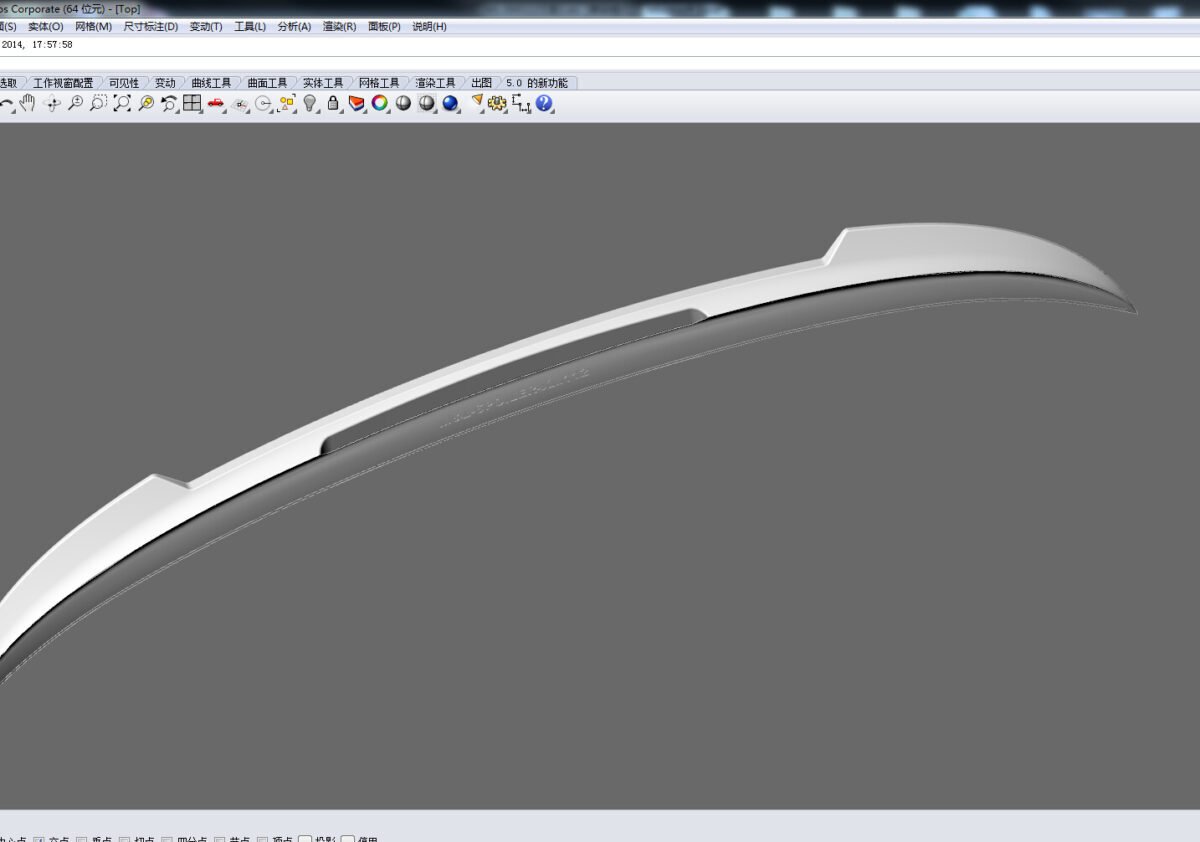The image size is (1200, 842).
Task: Open the 尺寸标注(D) menu
Action: [x=151, y=26]
